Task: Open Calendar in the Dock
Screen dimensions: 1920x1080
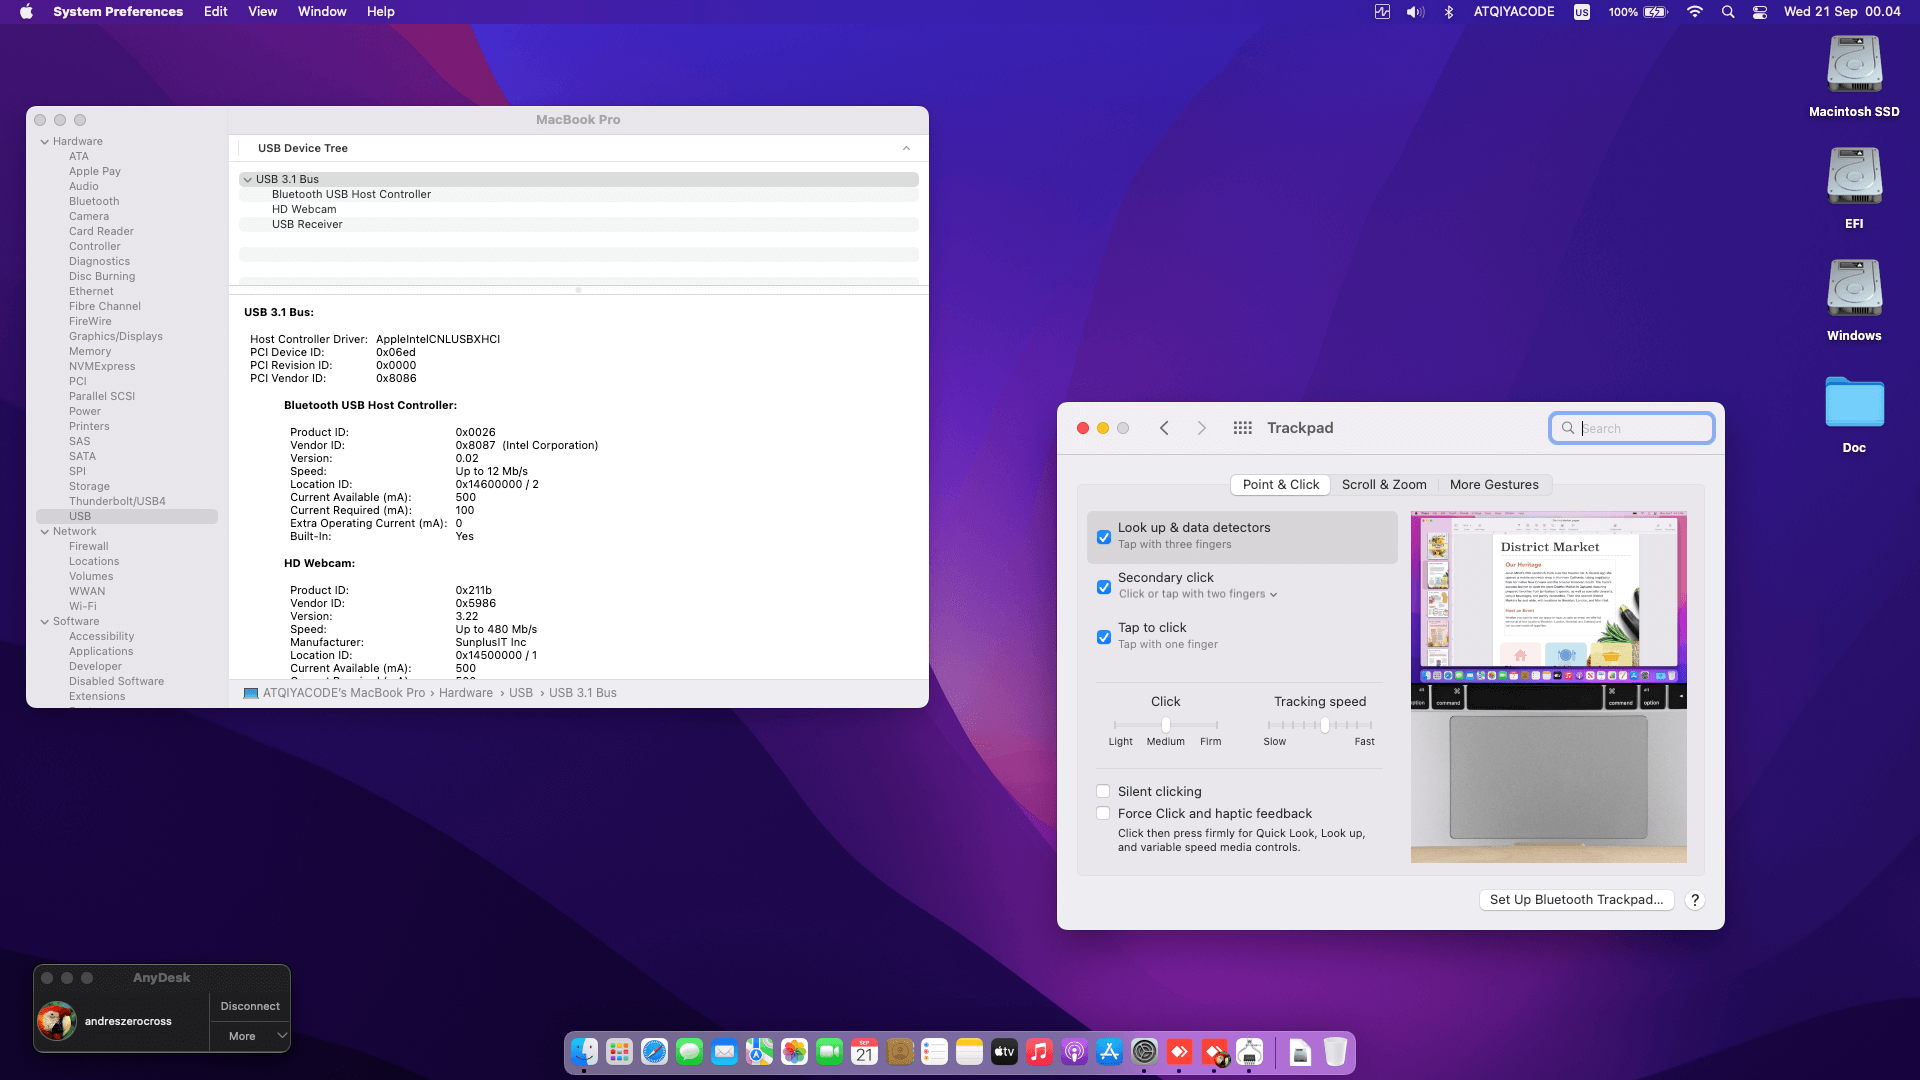Action: (864, 1052)
